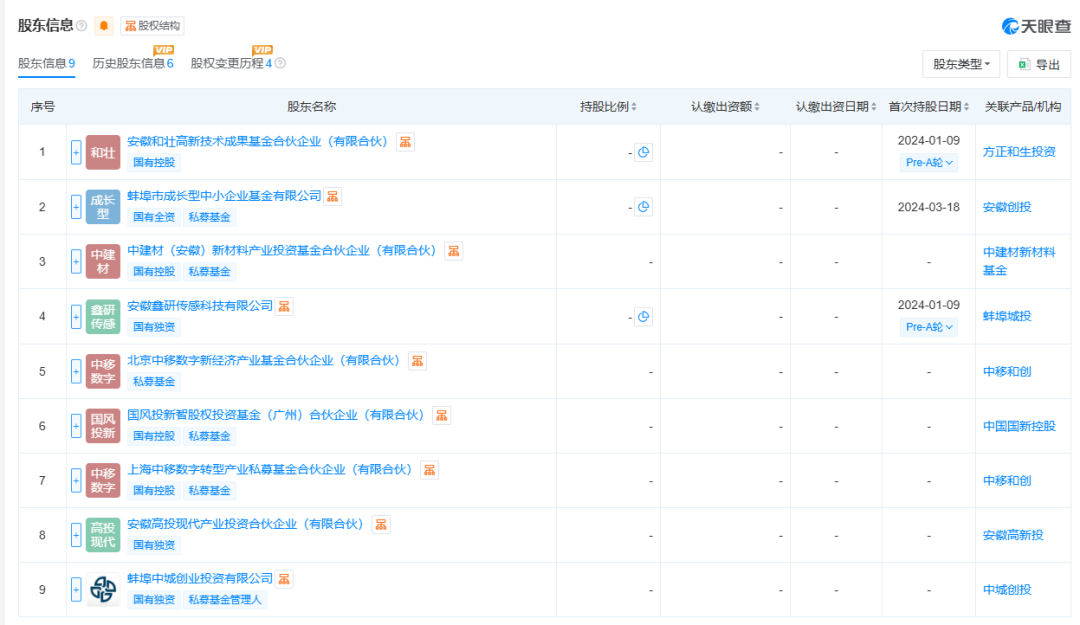Click the red chart icon after 蚌埠市成长型中小企业基金有限公司

click(332, 196)
